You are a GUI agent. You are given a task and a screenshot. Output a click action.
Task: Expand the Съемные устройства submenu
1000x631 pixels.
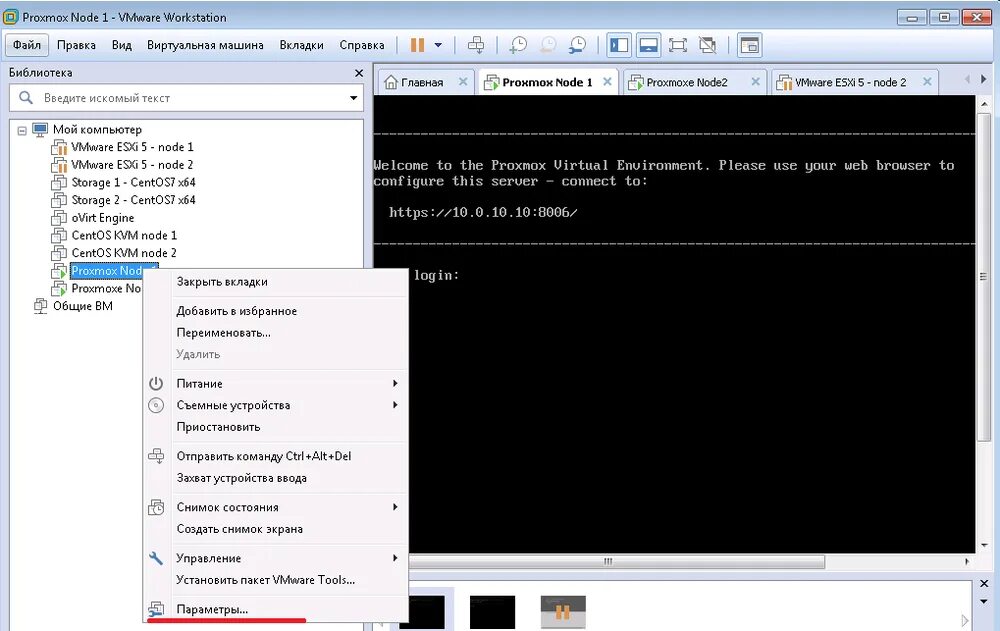coord(276,405)
